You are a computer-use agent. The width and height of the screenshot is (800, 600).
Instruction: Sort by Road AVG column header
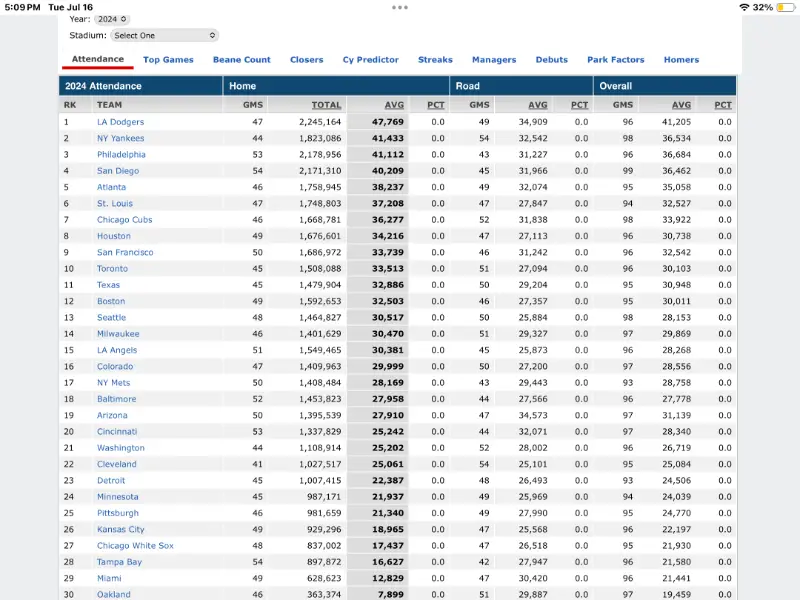point(537,105)
